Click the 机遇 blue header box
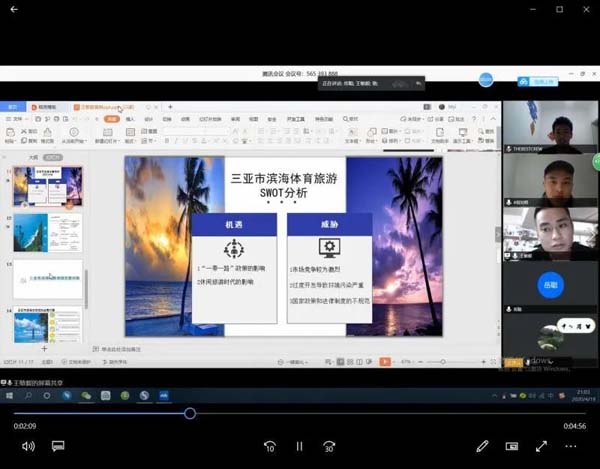 tap(234, 226)
